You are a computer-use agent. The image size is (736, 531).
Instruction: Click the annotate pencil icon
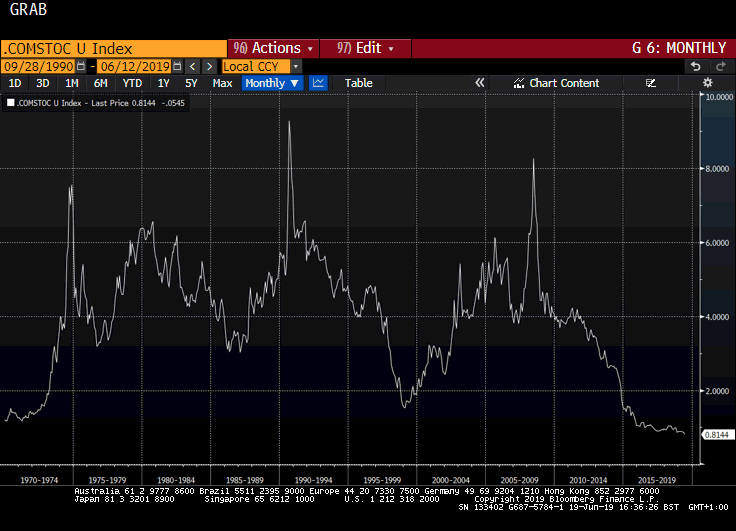[651, 83]
